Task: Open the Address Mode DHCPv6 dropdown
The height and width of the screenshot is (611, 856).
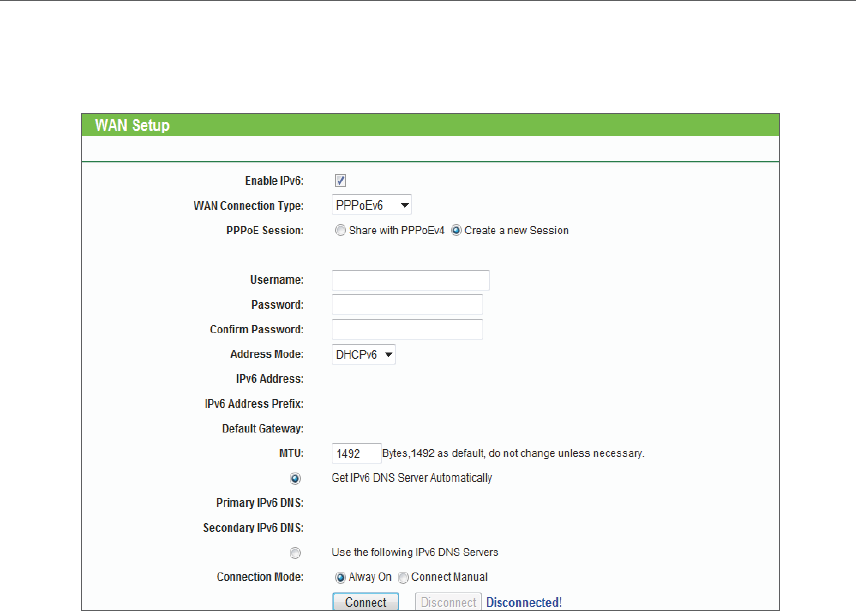Action: coord(364,354)
